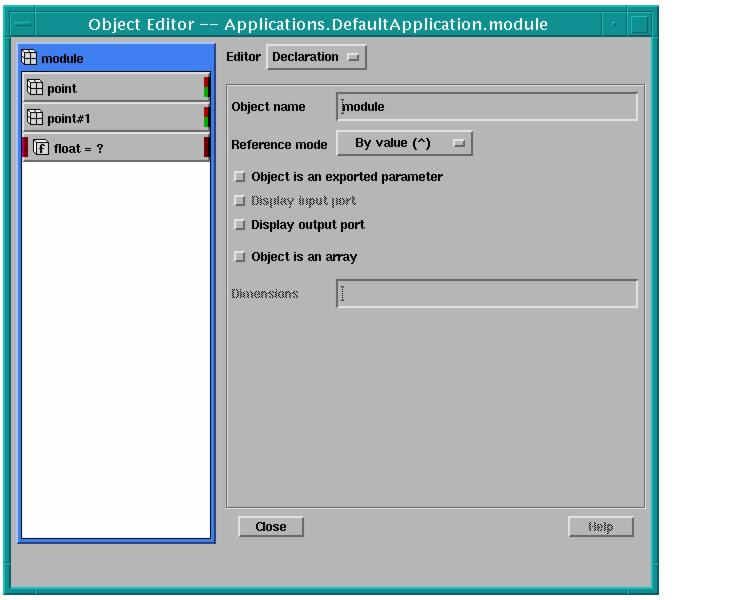The image size is (750, 600).
Task: Click the minimize dot icon in title bar
Action: 614,24
